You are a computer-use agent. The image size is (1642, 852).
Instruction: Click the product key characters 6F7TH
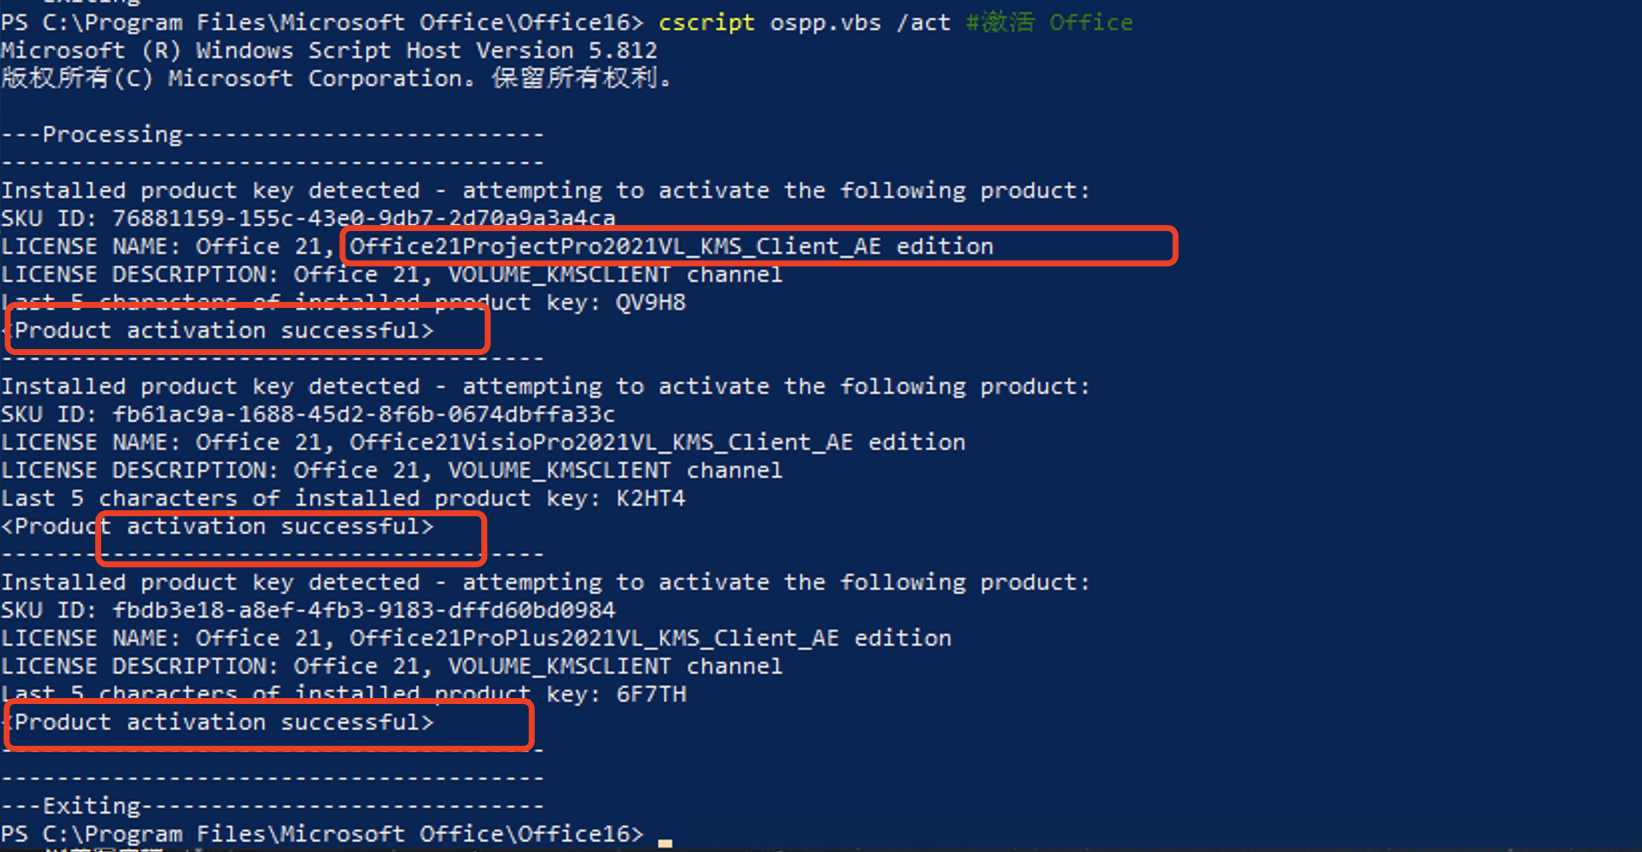coord(651,694)
